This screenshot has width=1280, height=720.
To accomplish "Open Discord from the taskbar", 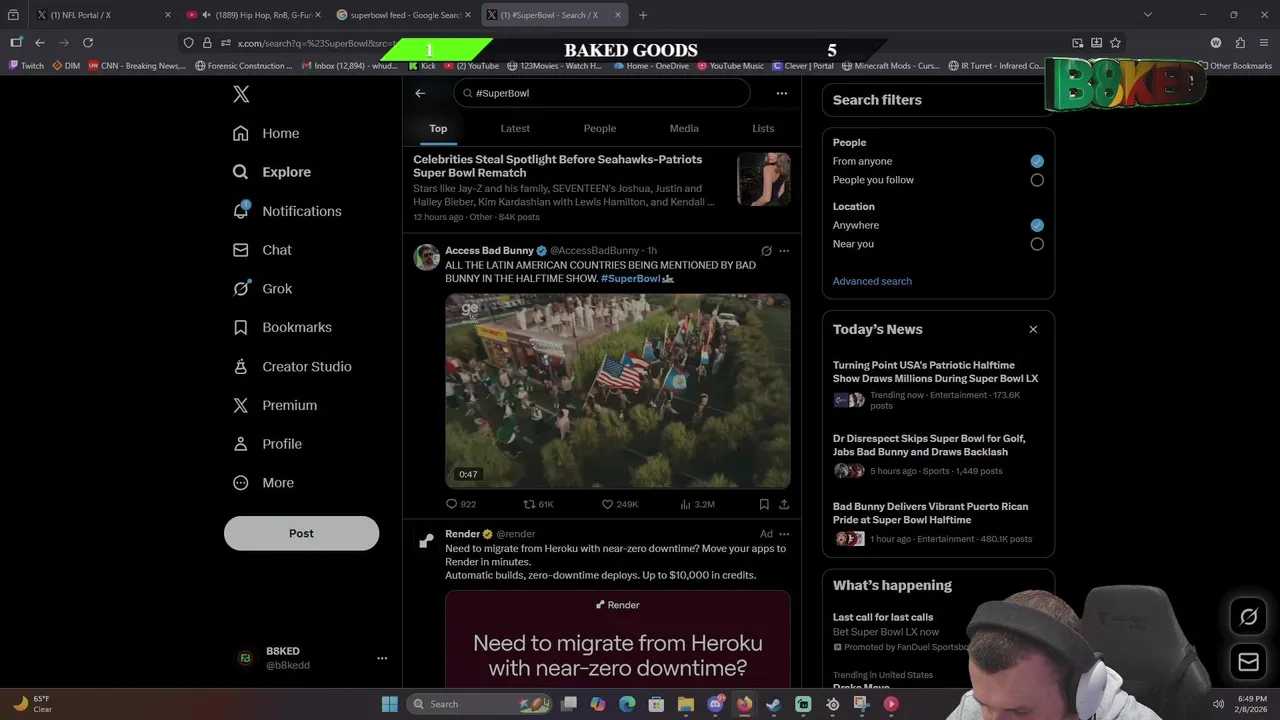I will coord(715,704).
